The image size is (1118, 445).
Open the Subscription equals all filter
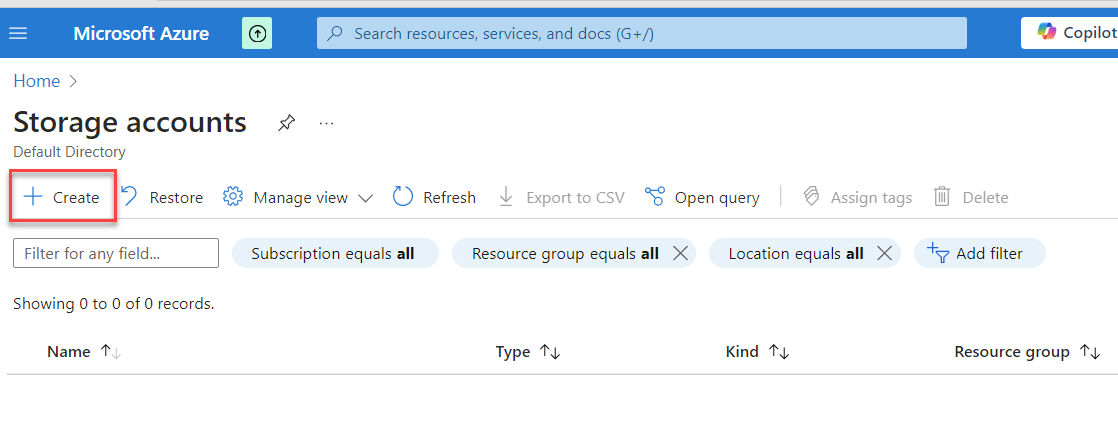click(x=335, y=253)
